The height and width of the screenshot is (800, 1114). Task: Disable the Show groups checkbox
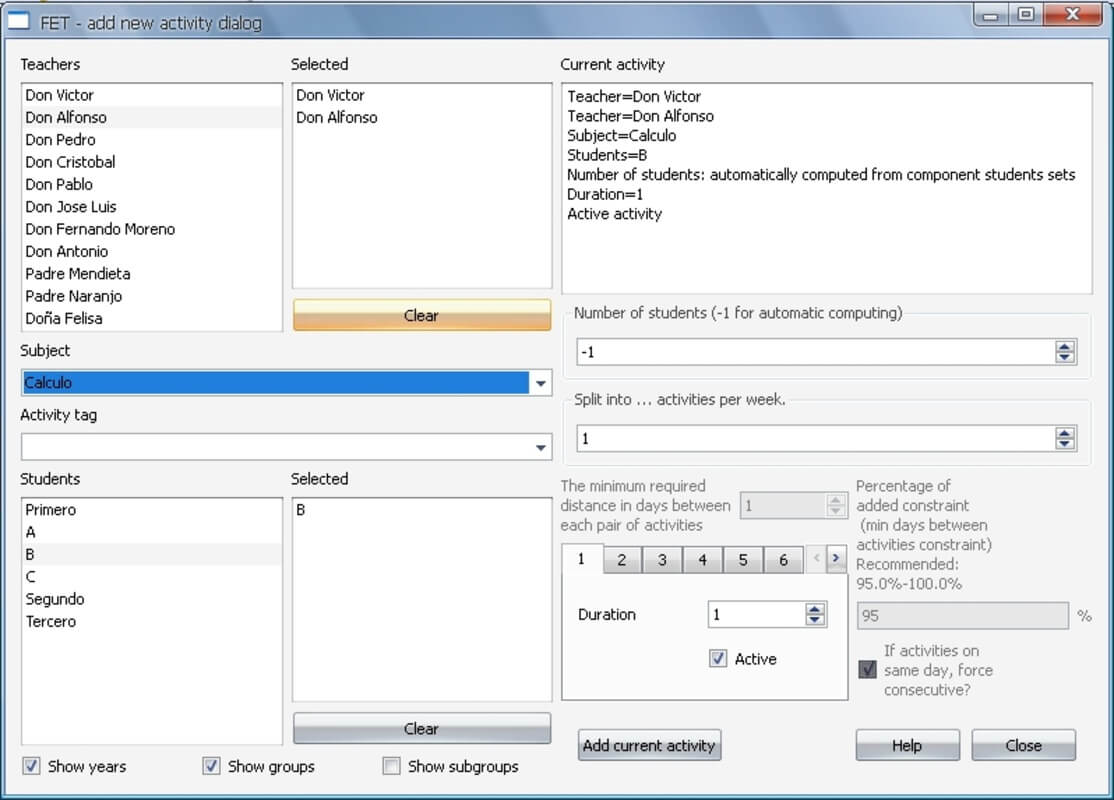[x=212, y=766]
